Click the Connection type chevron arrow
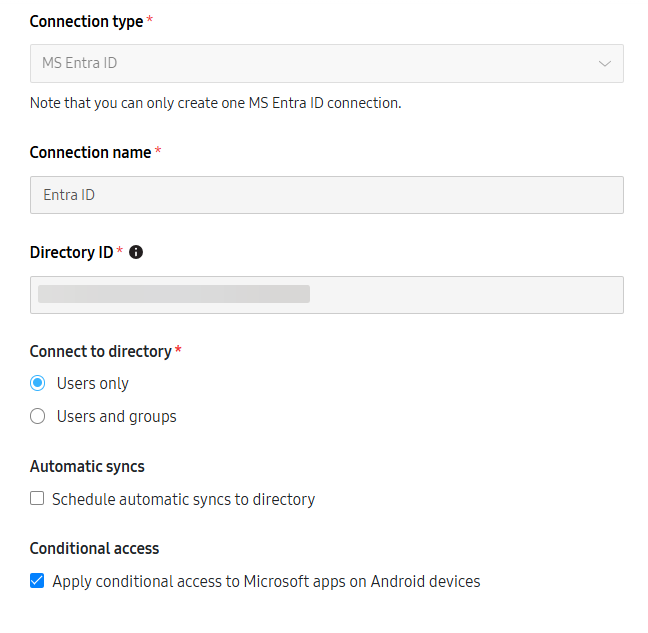The image size is (648, 633). pos(605,64)
